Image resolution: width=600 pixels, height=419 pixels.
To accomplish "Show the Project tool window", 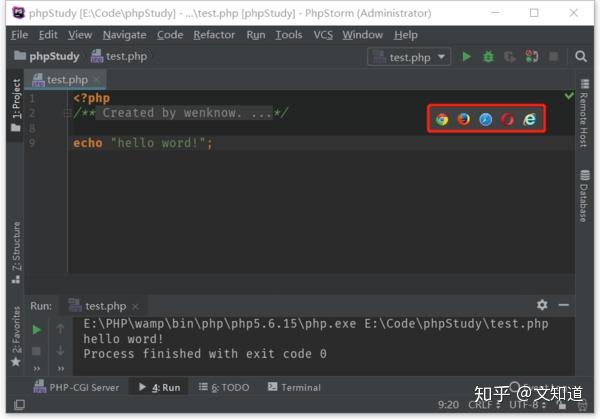I will point(16,105).
